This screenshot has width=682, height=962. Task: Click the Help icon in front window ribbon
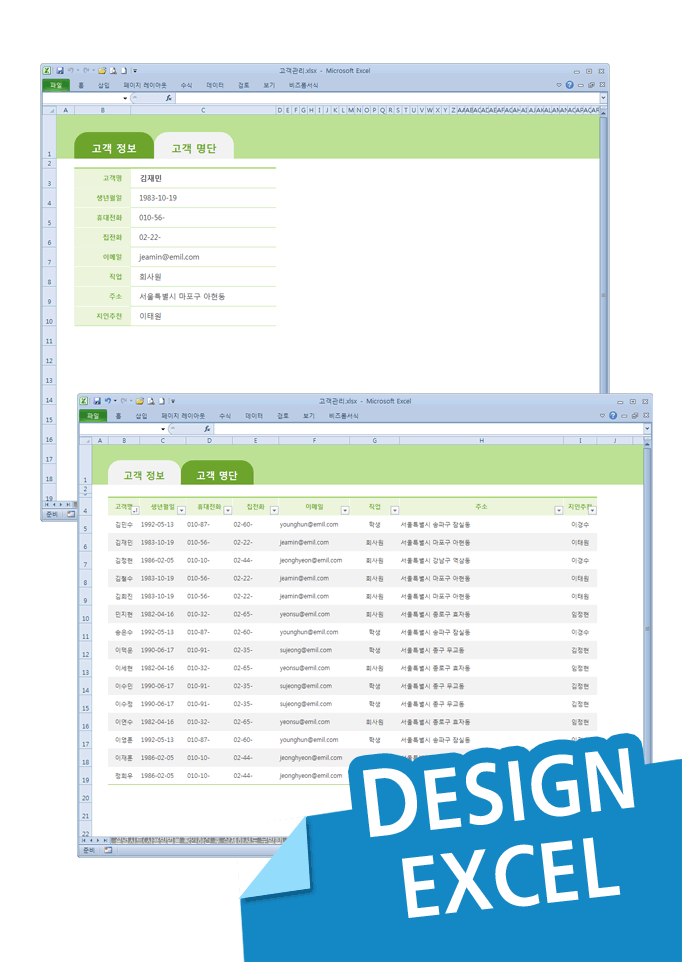(613, 415)
